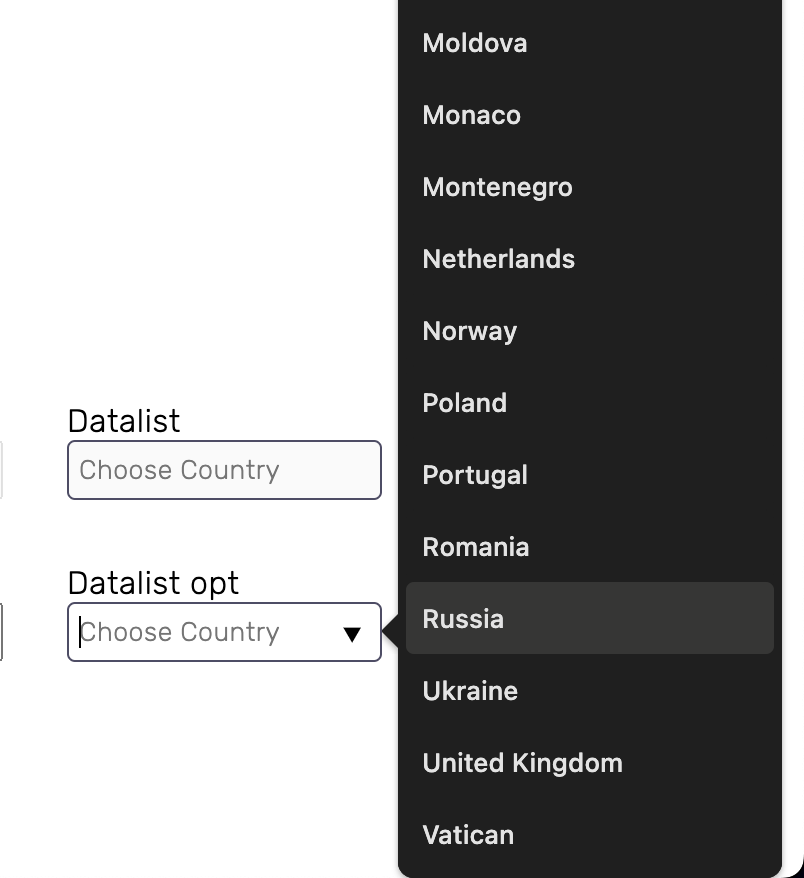The height and width of the screenshot is (878, 804).
Task: Click the popup pointer arrow beside Russia
Action: (391, 631)
